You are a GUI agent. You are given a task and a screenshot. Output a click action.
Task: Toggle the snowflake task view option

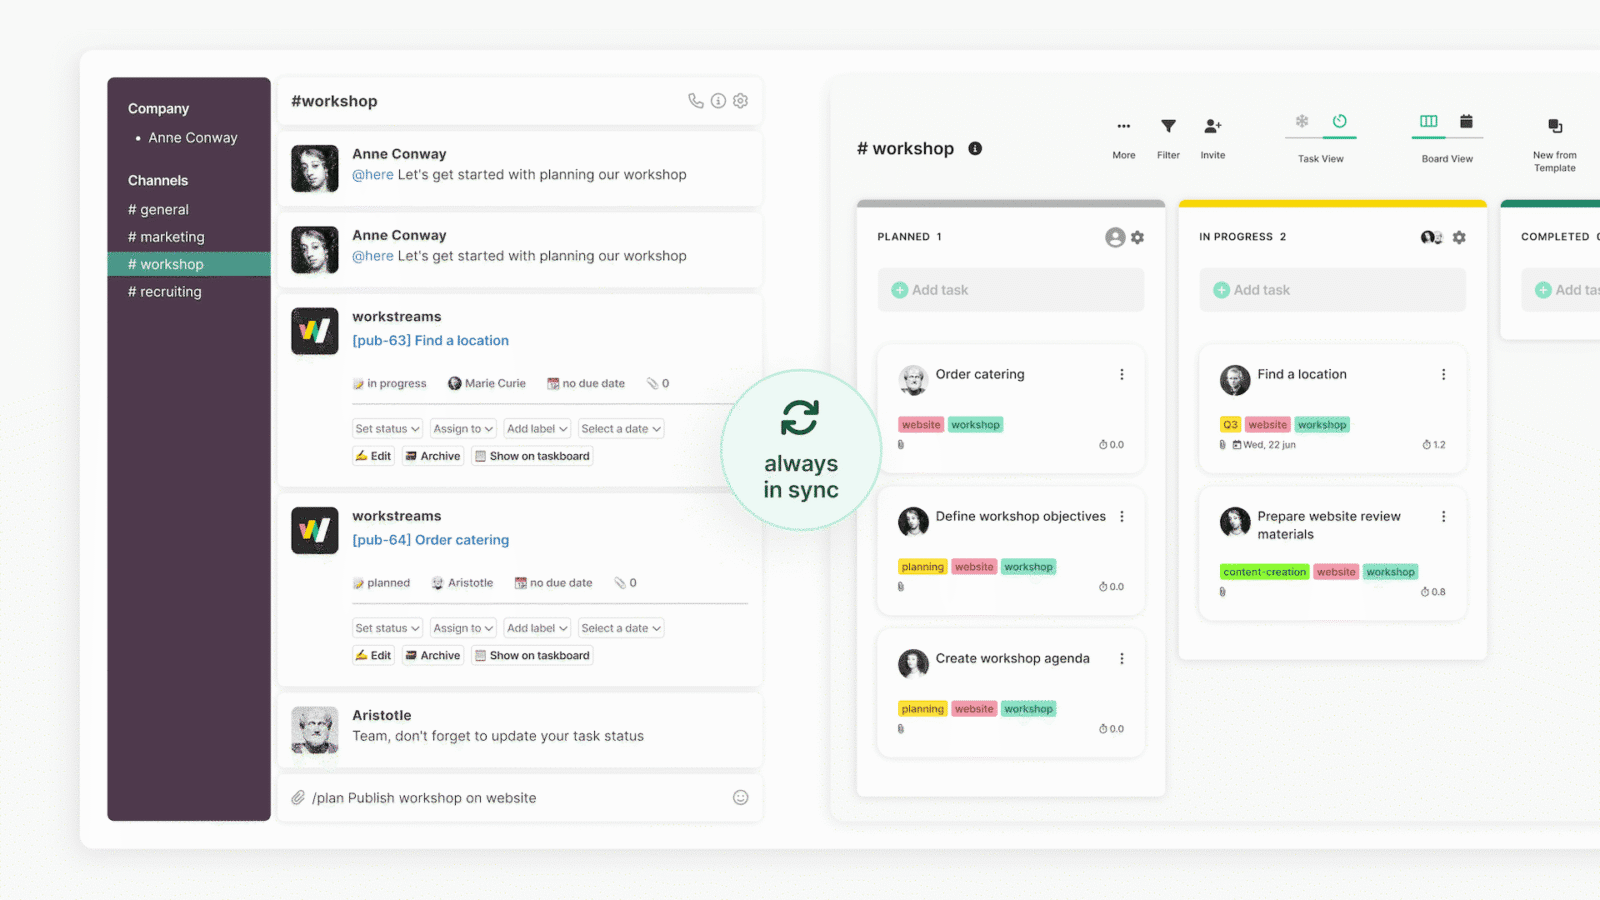[1302, 122]
